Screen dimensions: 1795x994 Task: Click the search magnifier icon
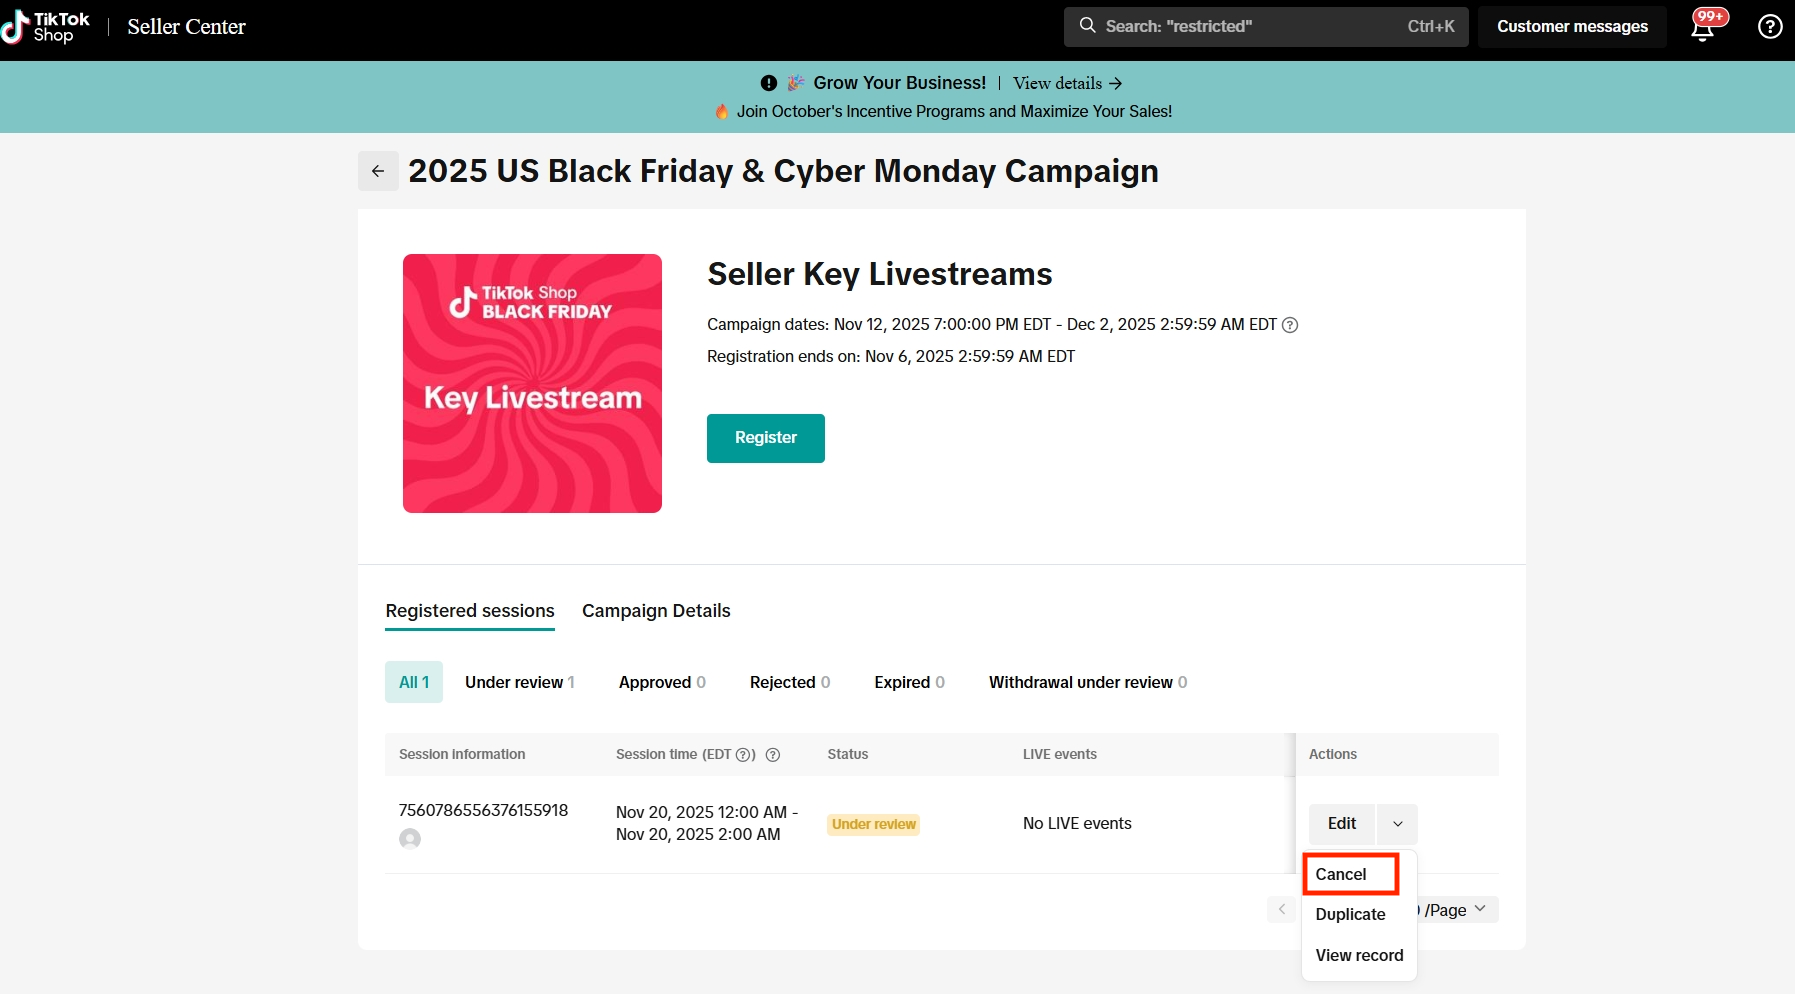click(x=1087, y=26)
